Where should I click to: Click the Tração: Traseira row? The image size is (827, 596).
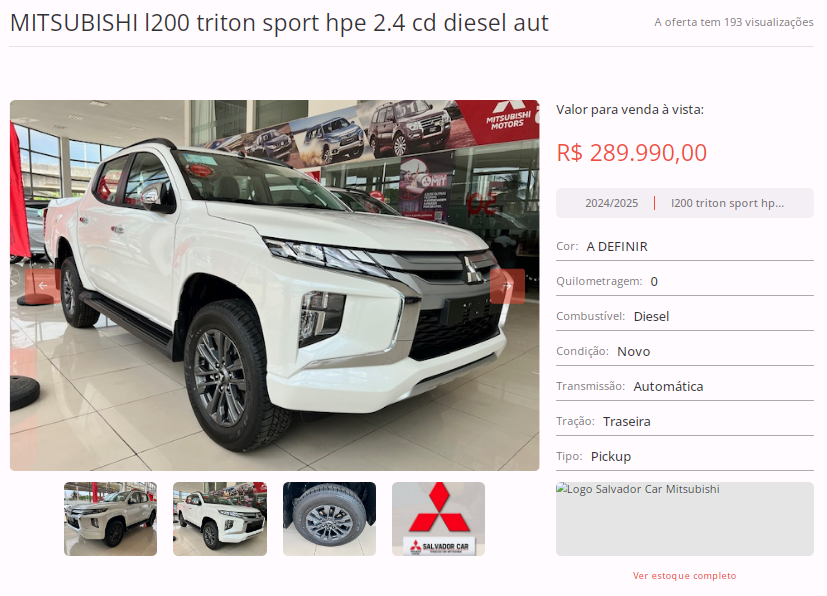pyautogui.click(x=685, y=421)
